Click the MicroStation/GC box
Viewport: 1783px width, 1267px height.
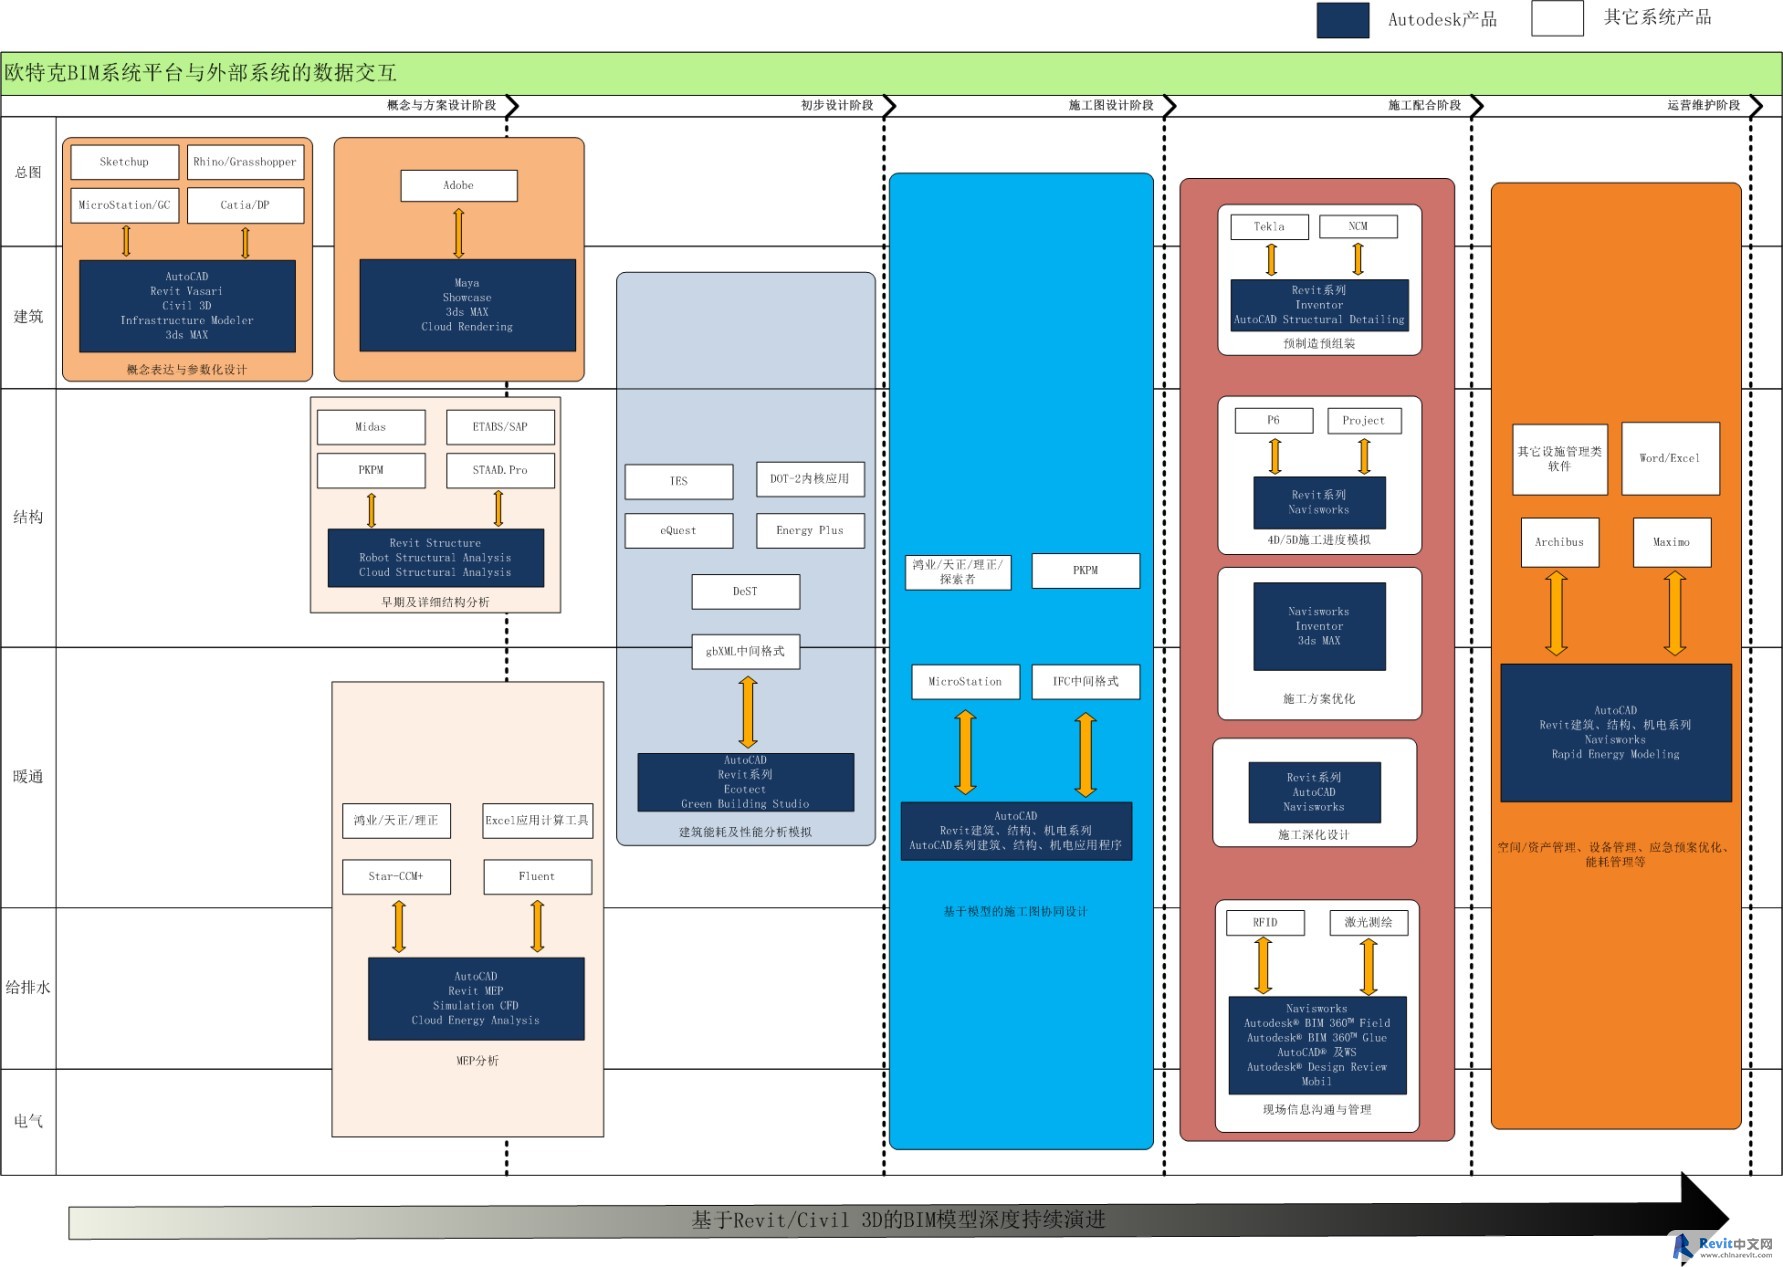click(125, 205)
